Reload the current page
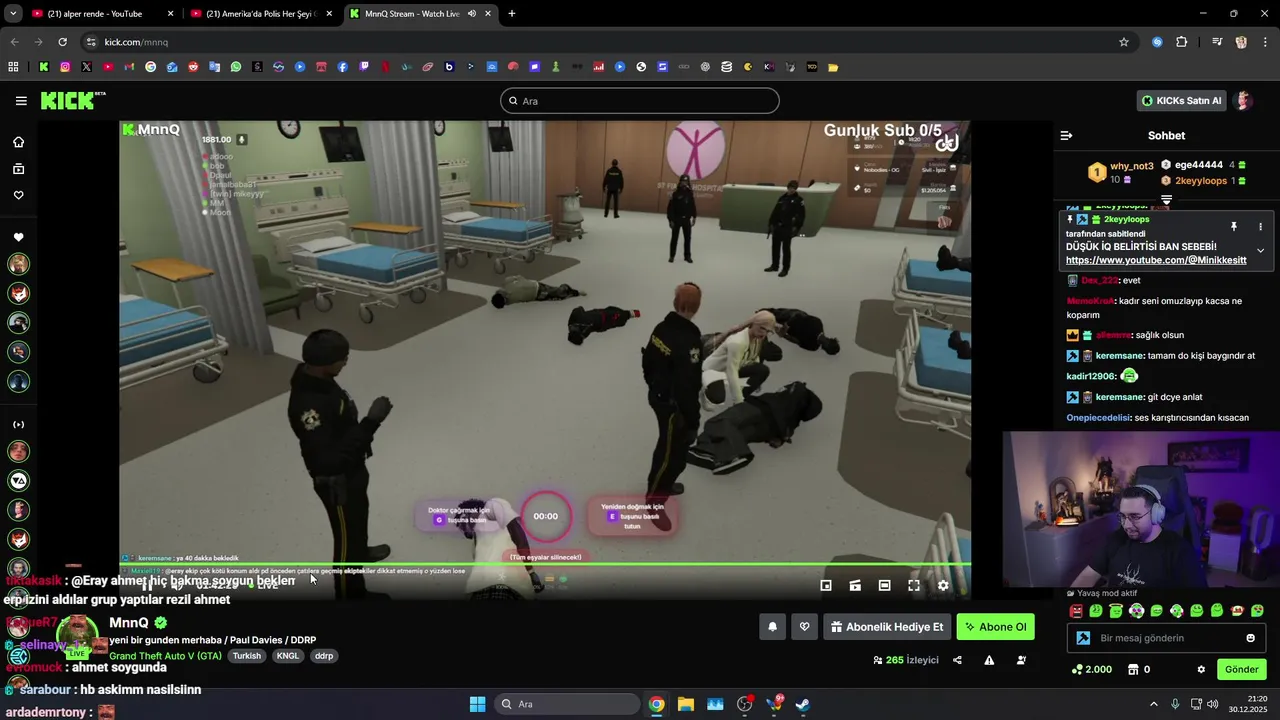Image resolution: width=1280 pixels, height=720 pixels. point(62,42)
